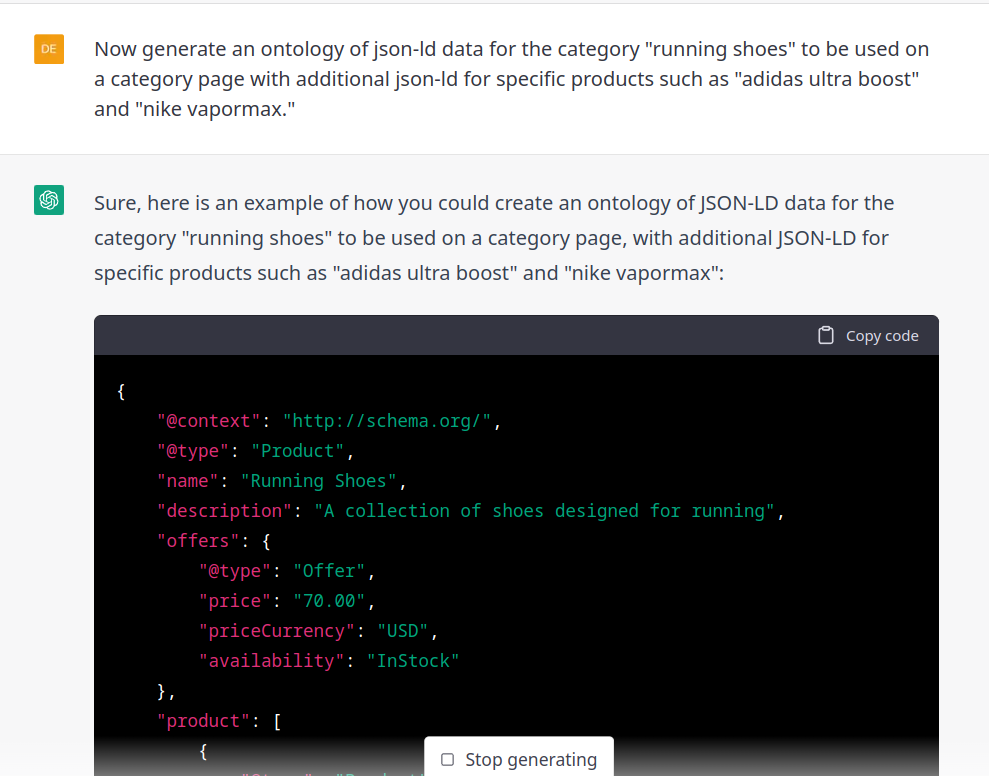Click the assistant reply starting 'Sure, here is'
The height and width of the screenshot is (776, 989).
[494, 238]
